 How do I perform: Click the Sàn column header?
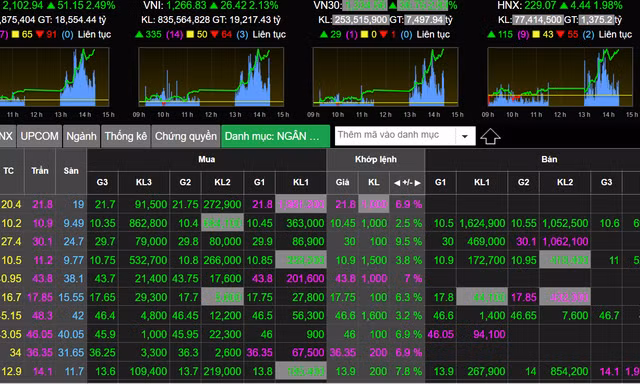point(71,171)
